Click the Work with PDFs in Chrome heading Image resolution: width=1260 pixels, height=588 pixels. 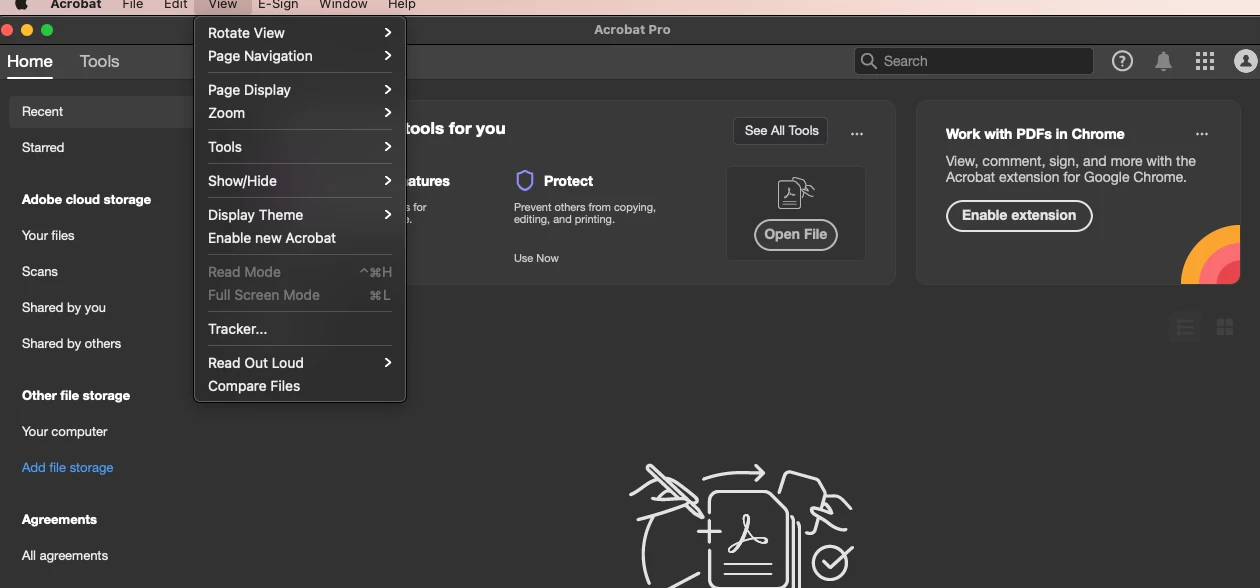pos(1035,133)
